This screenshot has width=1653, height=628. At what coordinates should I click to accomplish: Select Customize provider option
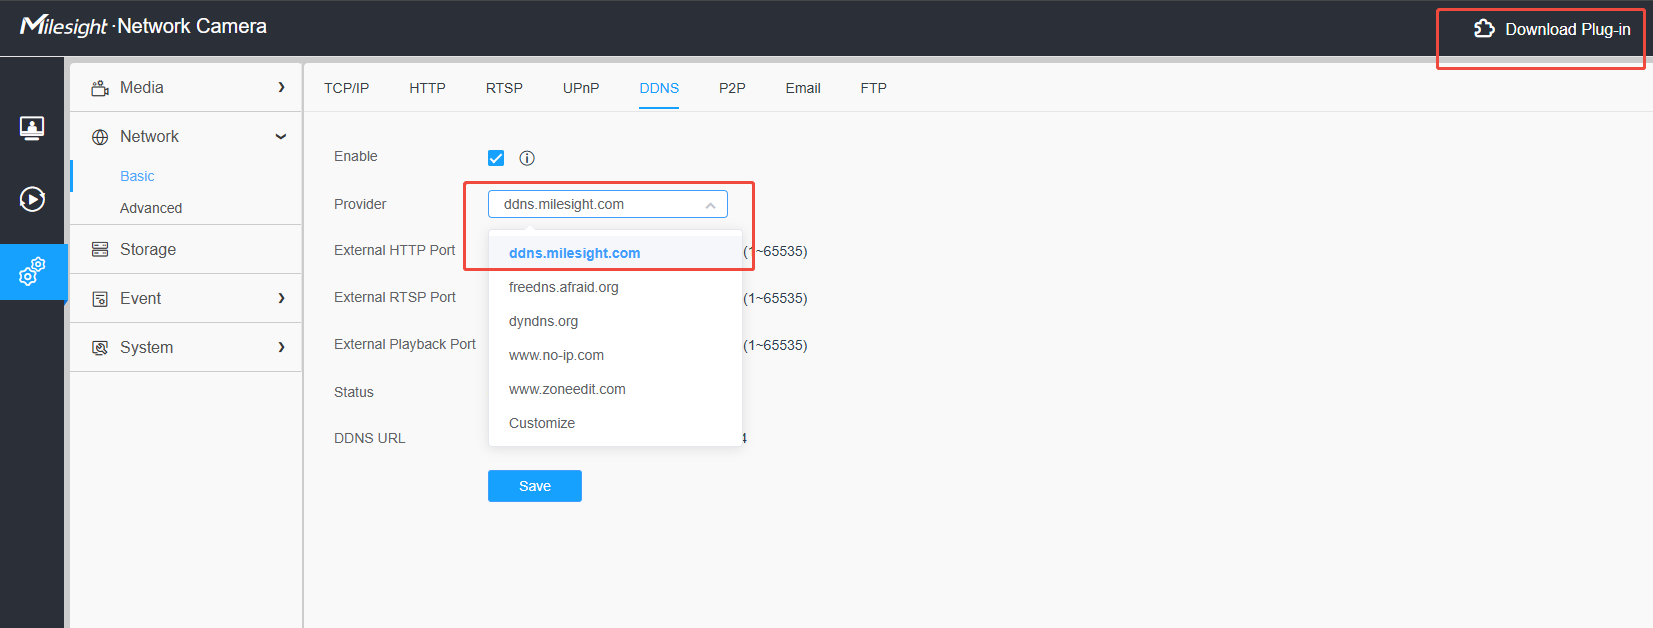(x=615, y=423)
